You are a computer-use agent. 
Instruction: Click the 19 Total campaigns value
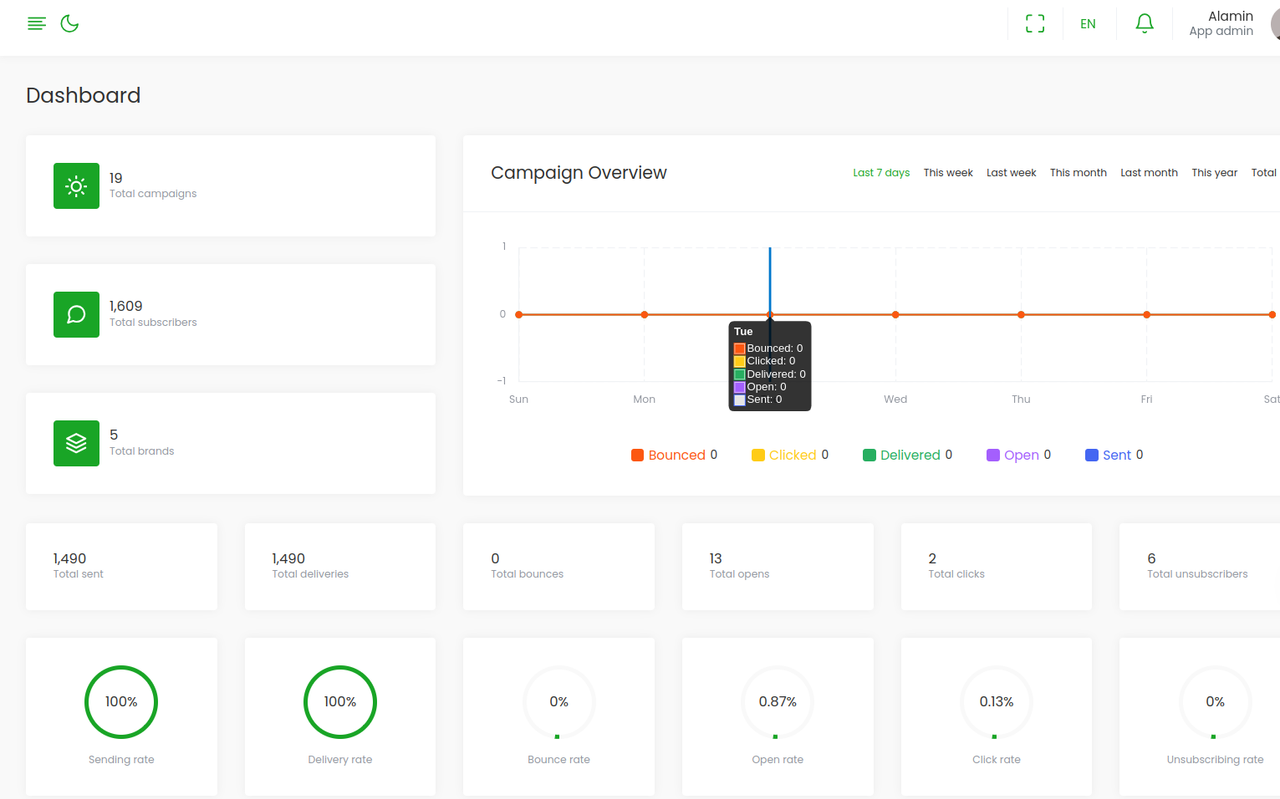(x=116, y=178)
